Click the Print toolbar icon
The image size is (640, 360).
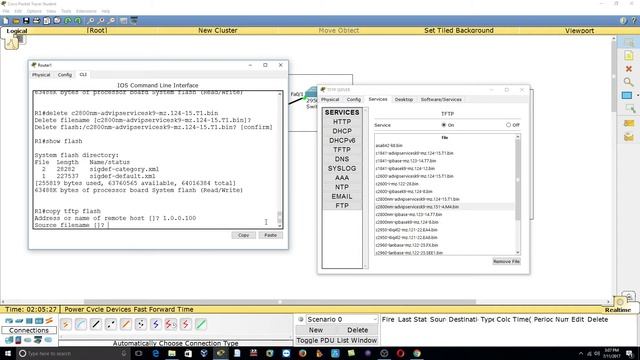coord(36,21)
